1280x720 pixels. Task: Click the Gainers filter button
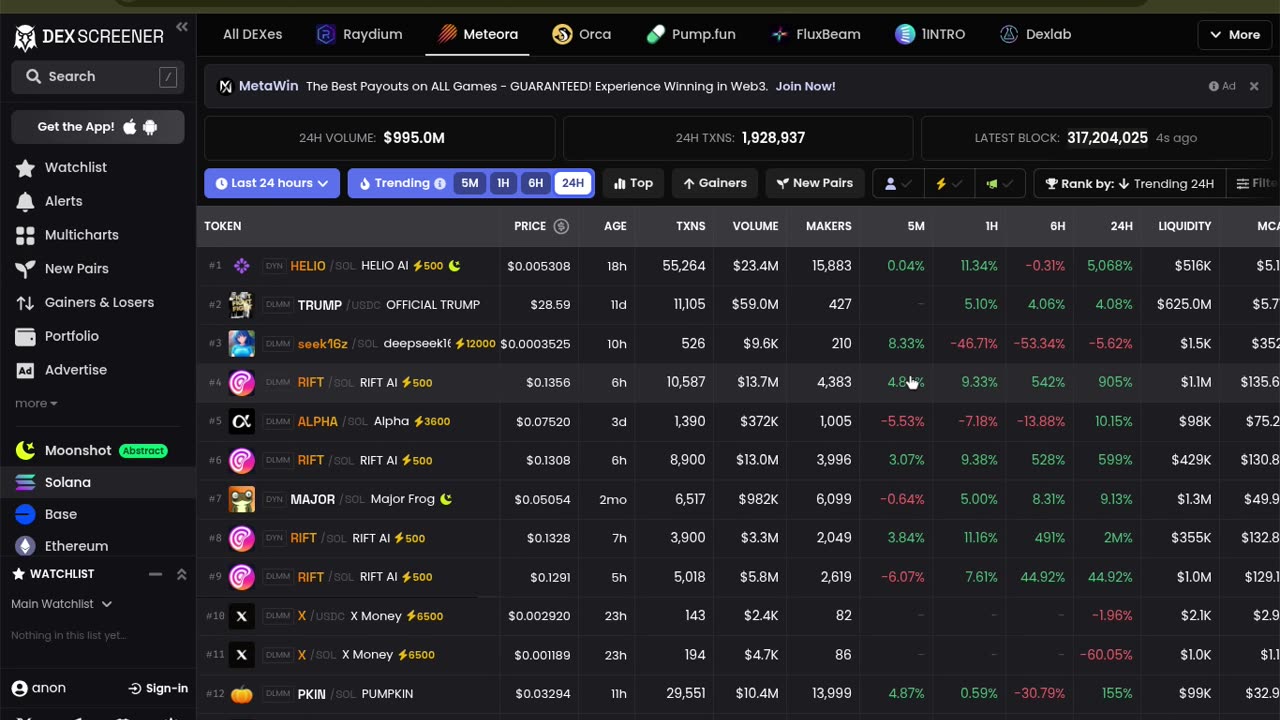(x=715, y=183)
